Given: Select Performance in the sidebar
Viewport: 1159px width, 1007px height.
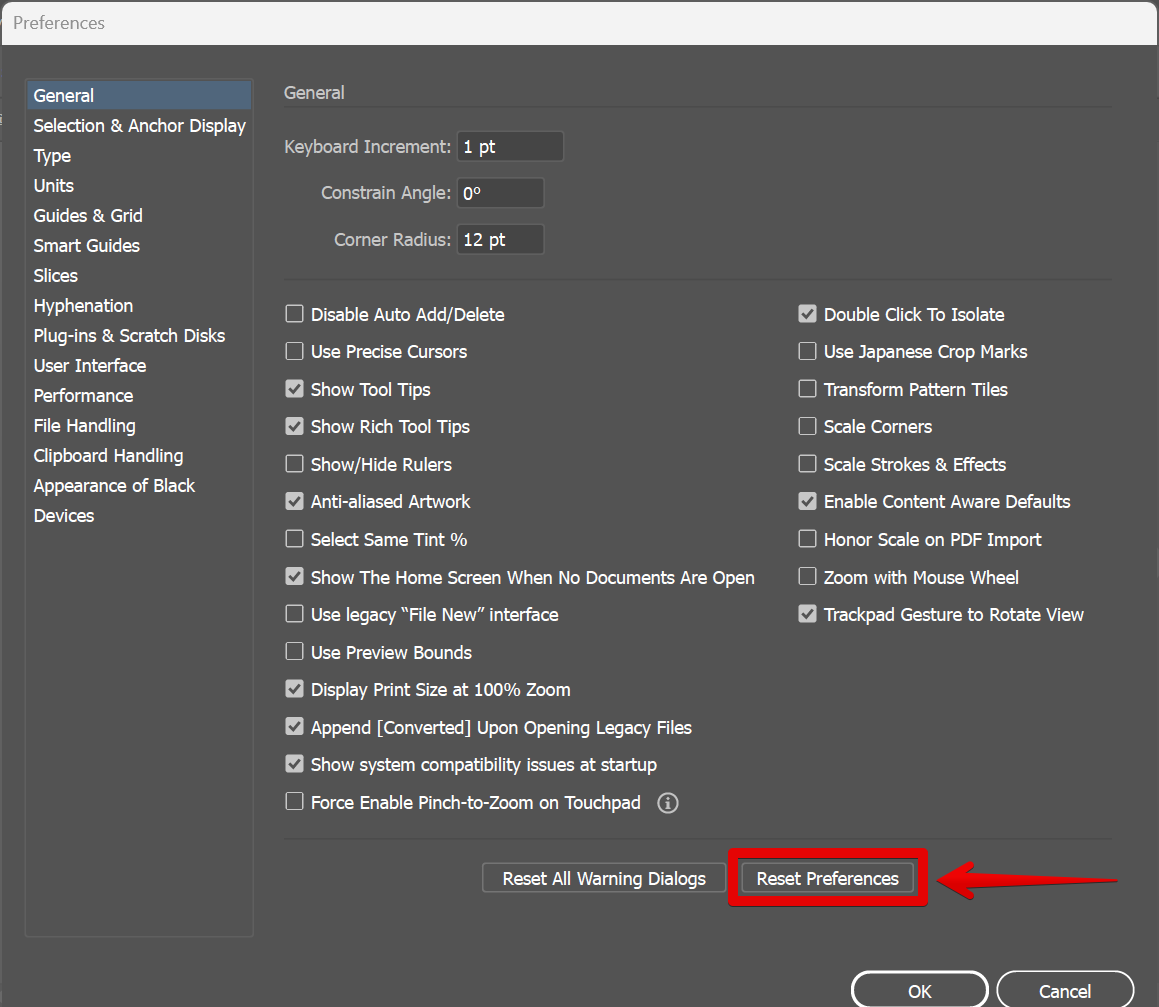Looking at the screenshot, I should click(x=83, y=396).
